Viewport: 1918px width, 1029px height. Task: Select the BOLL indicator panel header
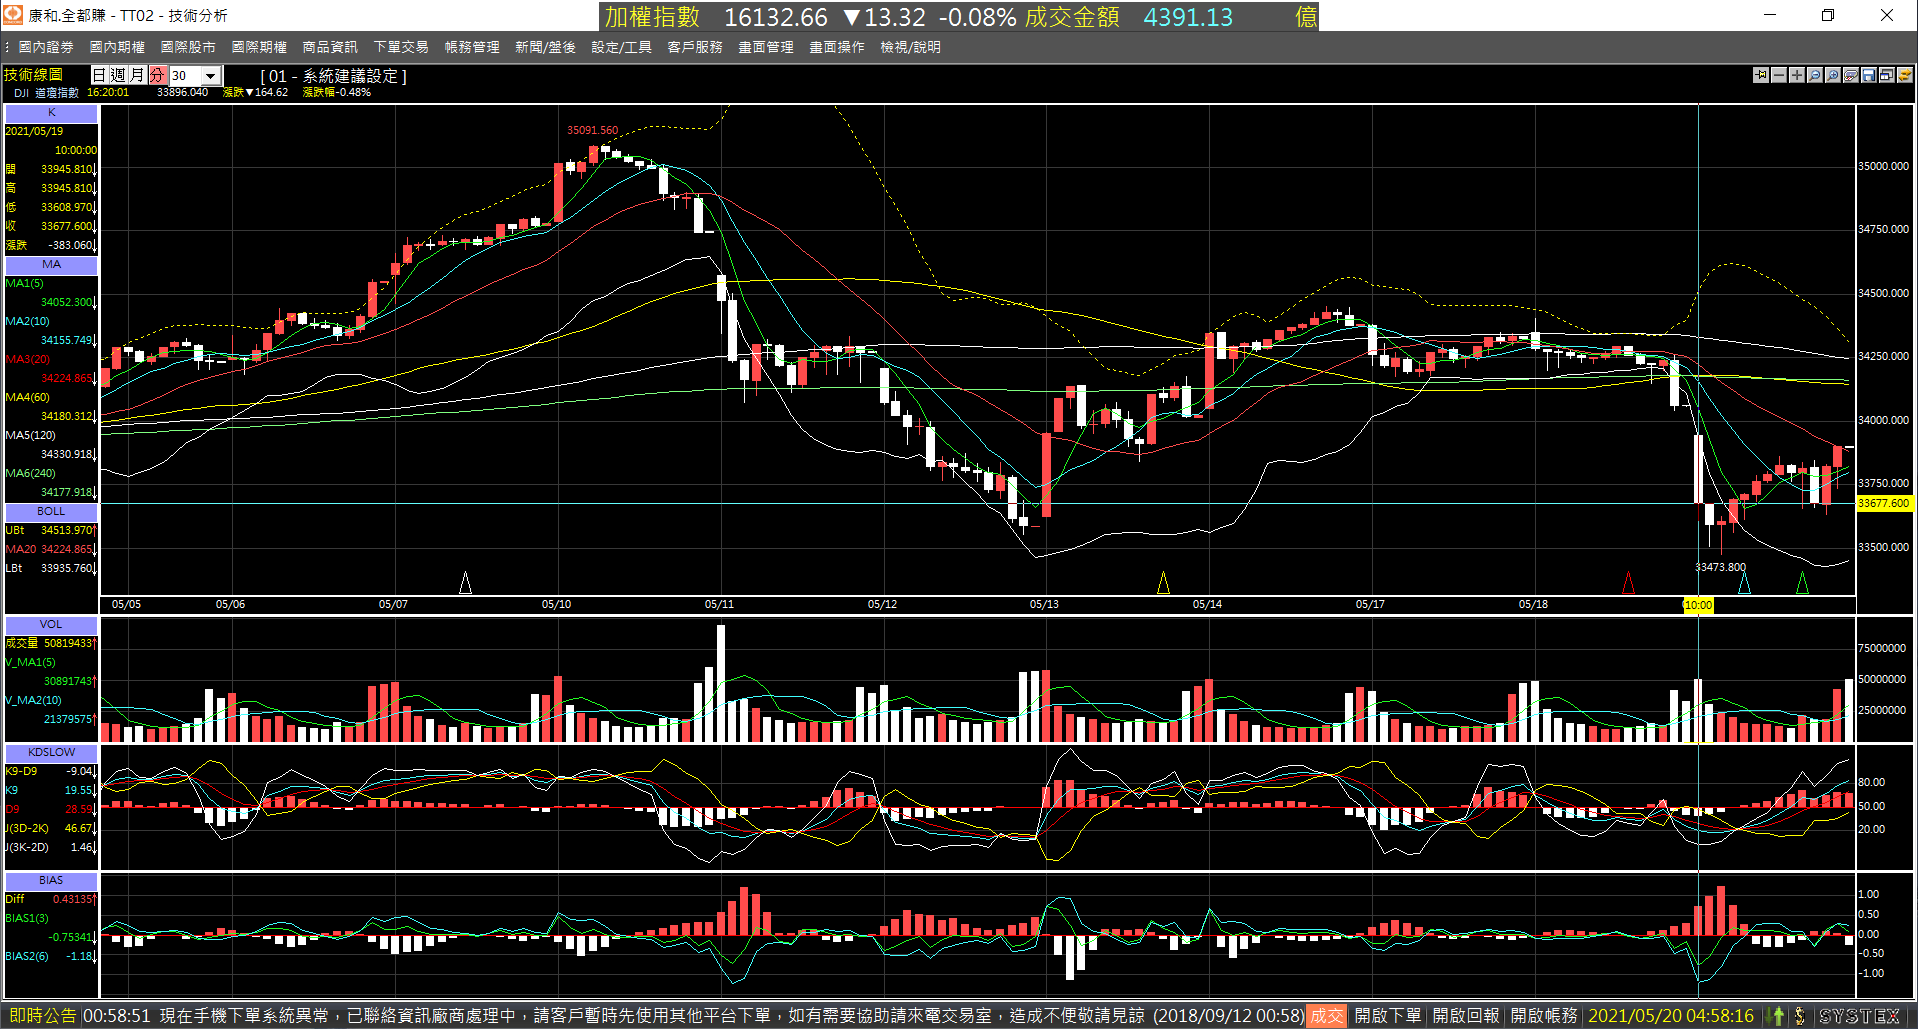[x=51, y=511]
